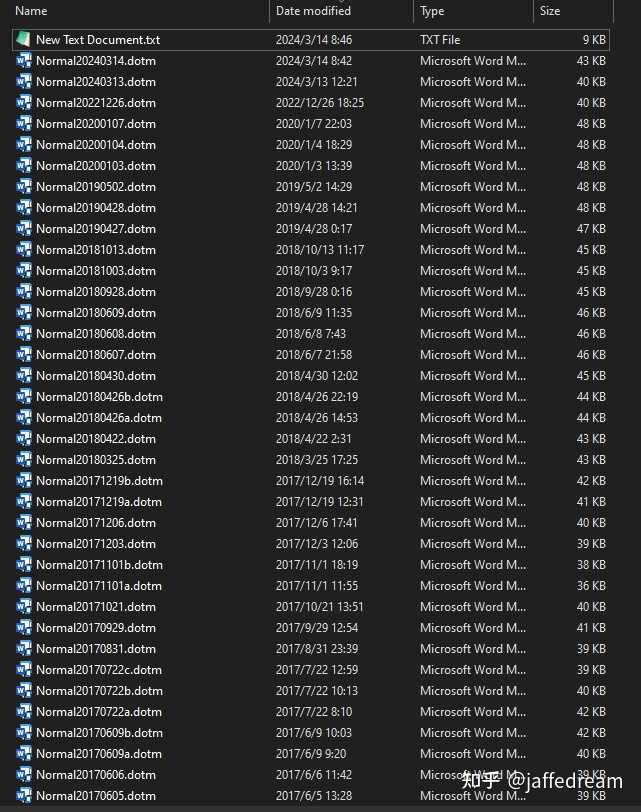The image size is (641, 812).
Task: Click the 2020/1/3 13:39 date entry
Action: coord(314,166)
